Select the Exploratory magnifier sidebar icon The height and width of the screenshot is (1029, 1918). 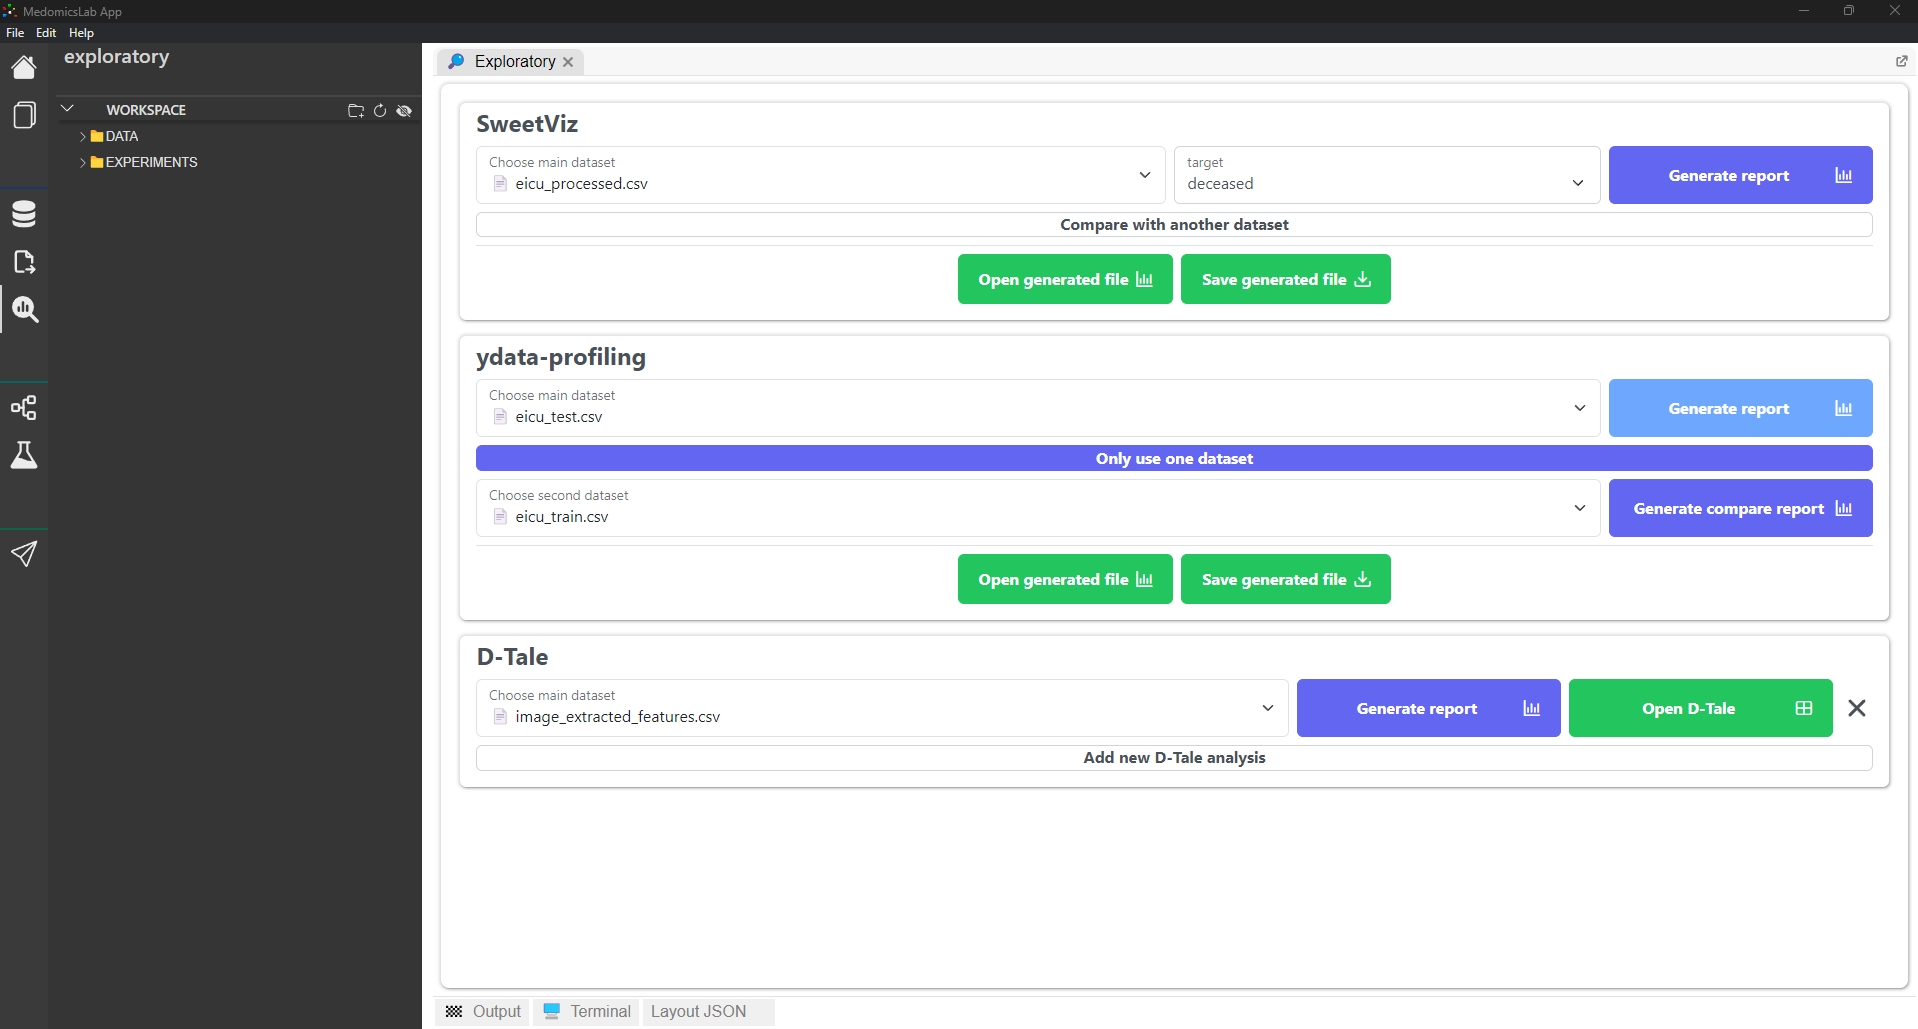(x=24, y=310)
